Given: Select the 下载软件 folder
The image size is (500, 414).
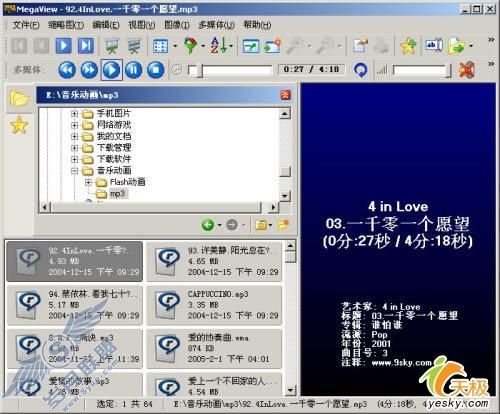Looking at the screenshot, I should (x=114, y=159).
